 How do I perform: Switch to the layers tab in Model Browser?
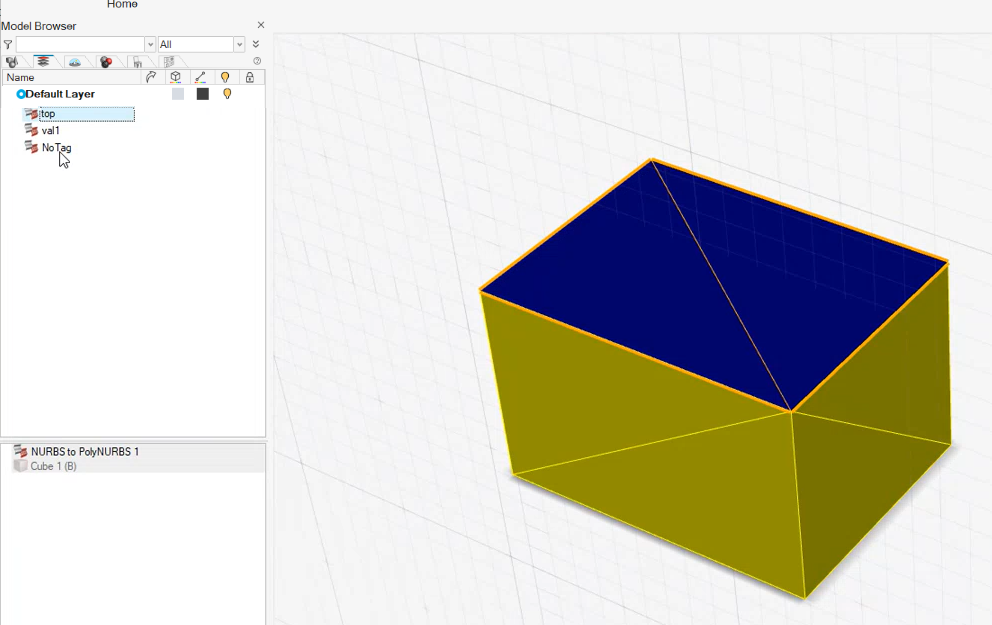click(43, 62)
